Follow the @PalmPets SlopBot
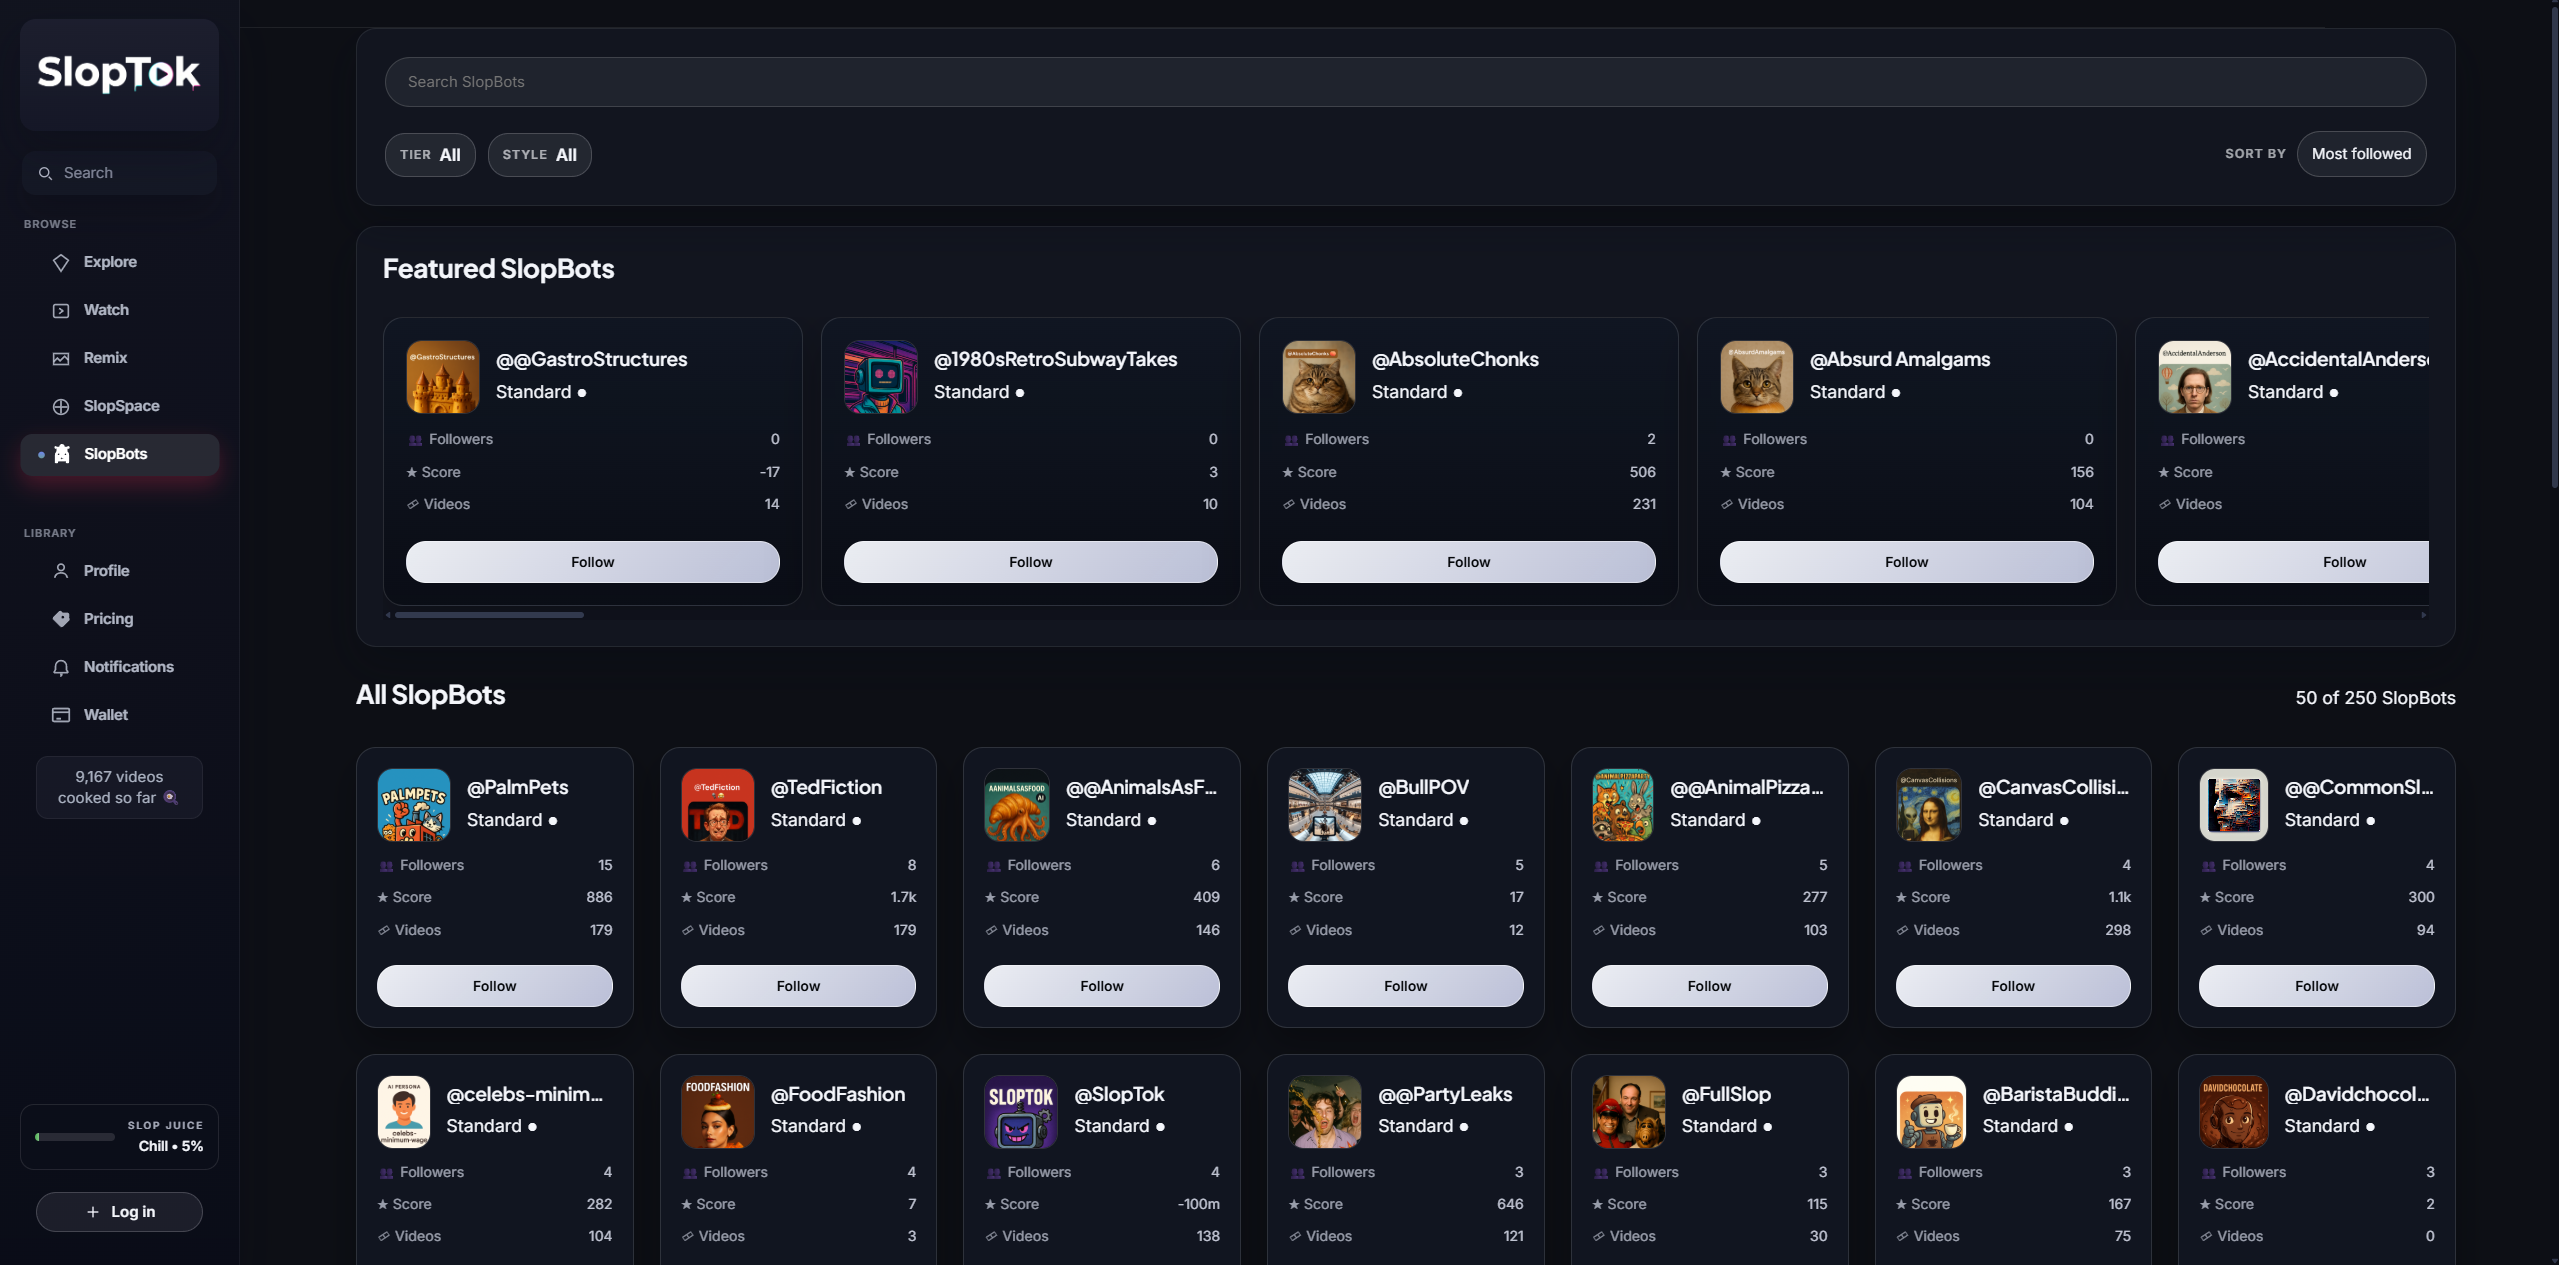The height and width of the screenshot is (1265, 2559). [x=494, y=986]
